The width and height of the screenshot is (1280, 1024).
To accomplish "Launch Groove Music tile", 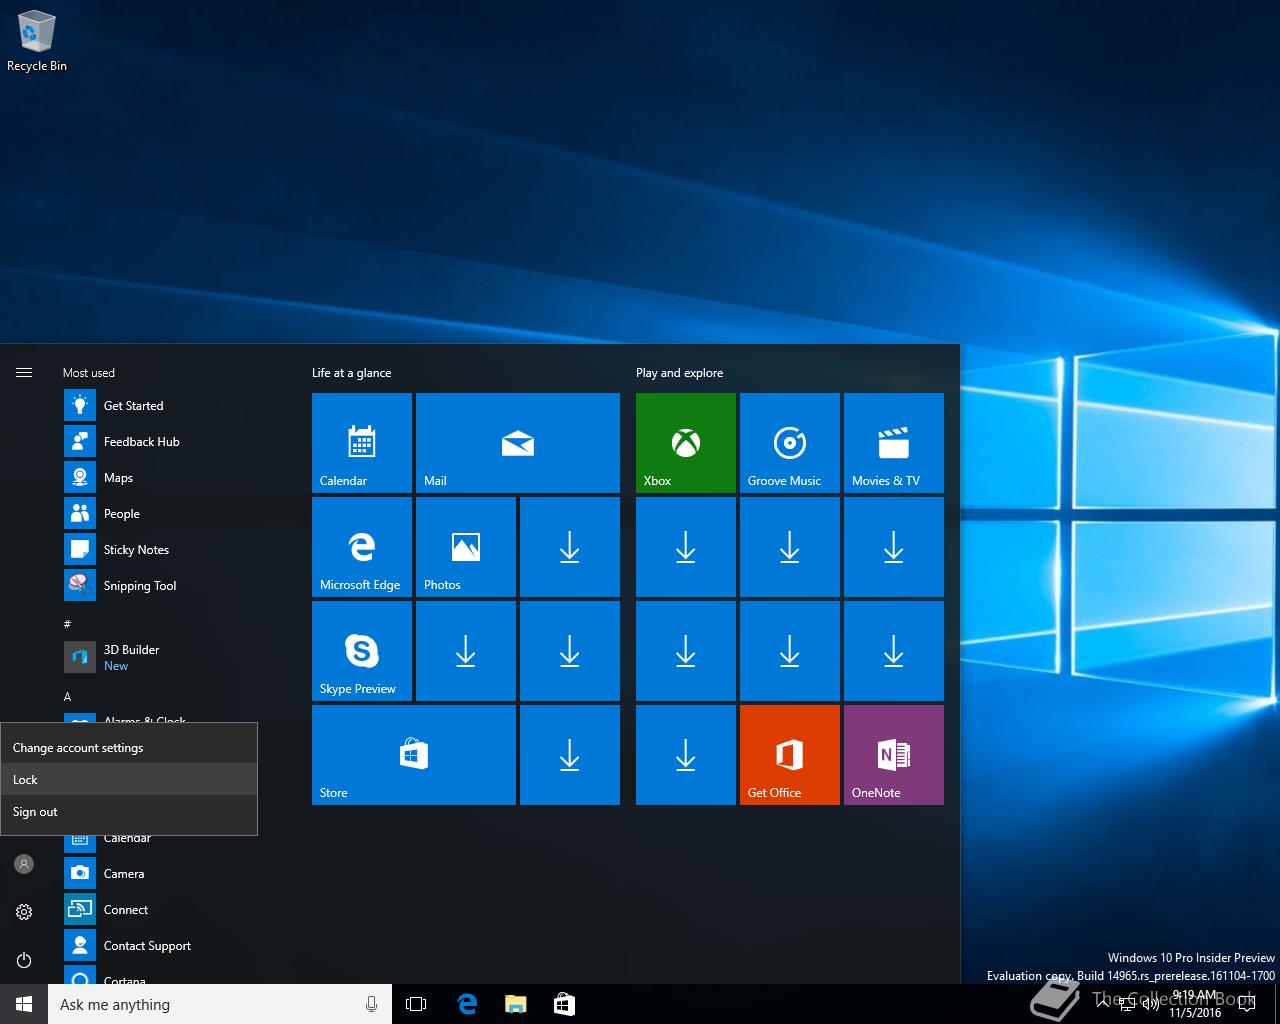I will (789, 442).
